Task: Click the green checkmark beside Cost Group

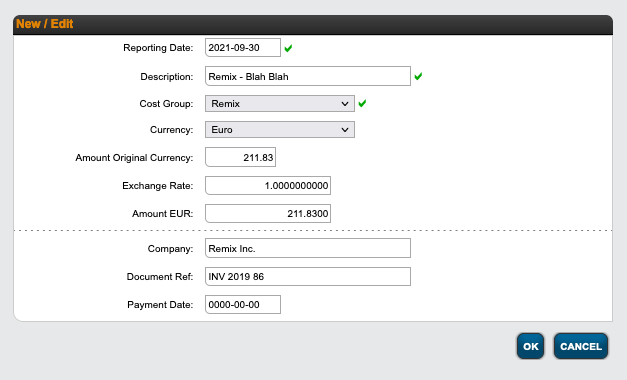Action: (362, 103)
